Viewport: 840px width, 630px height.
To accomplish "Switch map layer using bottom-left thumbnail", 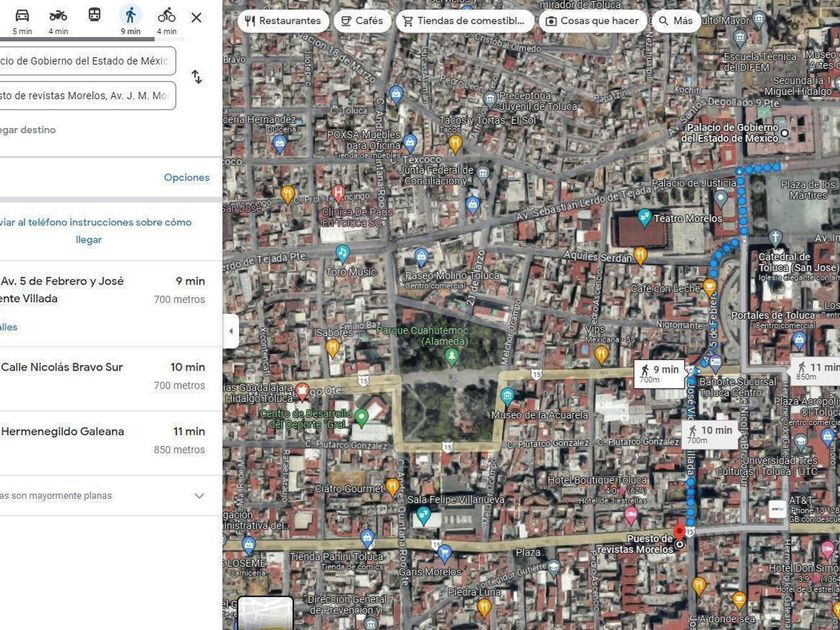I will [265, 613].
